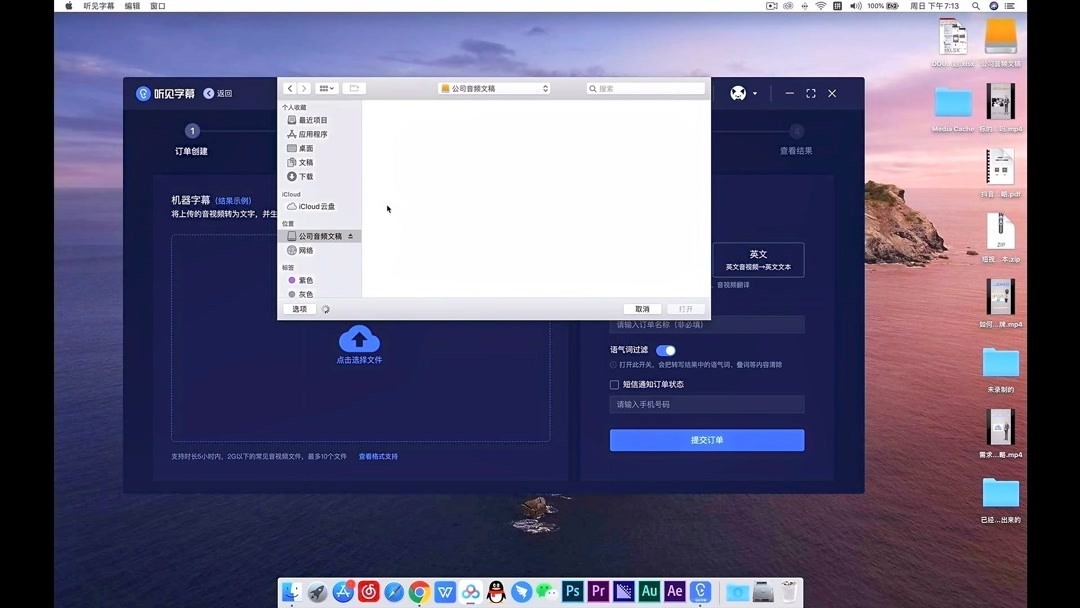Enable the 短信通知订单状态 checkbox
Image resolution: width=1080 pixels, height=608 pixels.
613,383
